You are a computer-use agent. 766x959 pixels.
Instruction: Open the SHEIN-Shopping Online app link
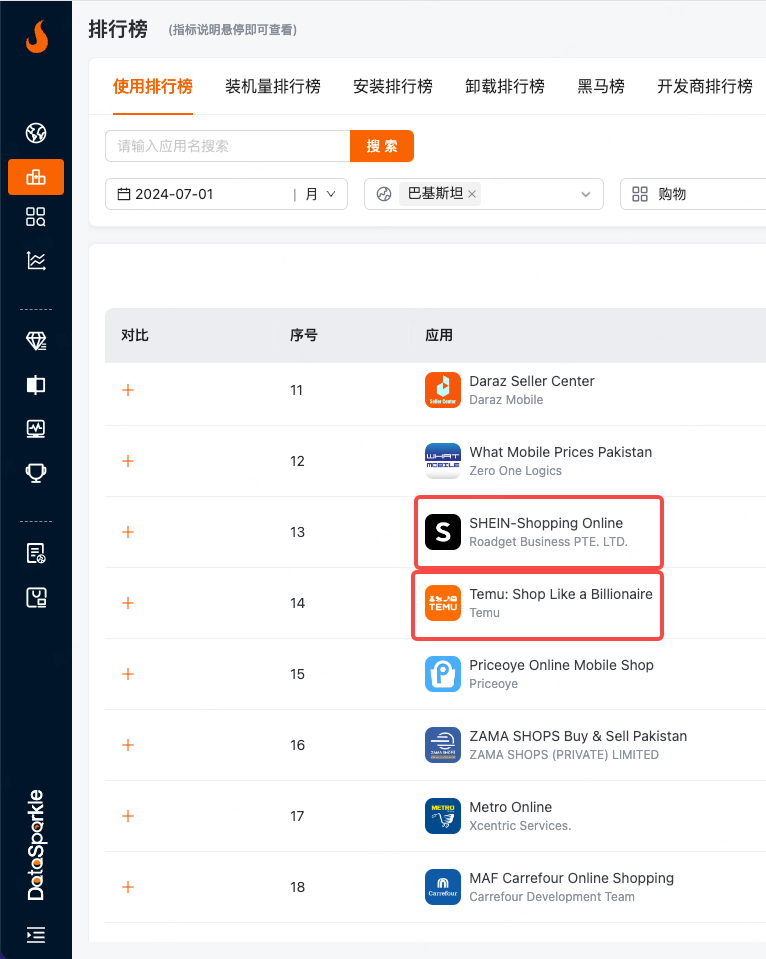(x=546, y=523)
